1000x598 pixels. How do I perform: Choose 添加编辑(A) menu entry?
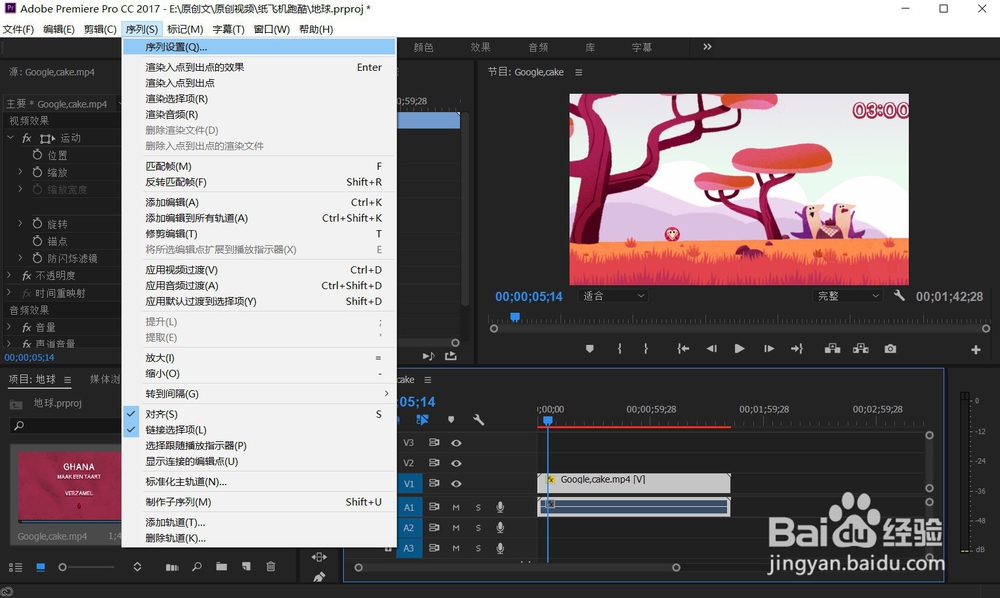259,202
